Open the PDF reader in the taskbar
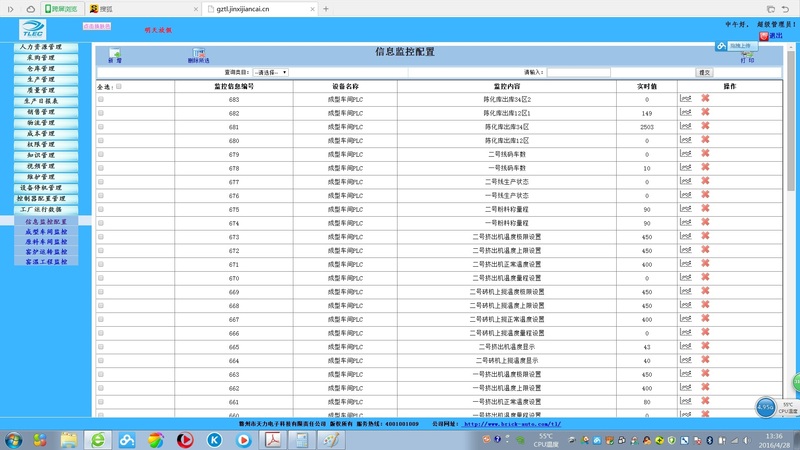 point(272,439)
